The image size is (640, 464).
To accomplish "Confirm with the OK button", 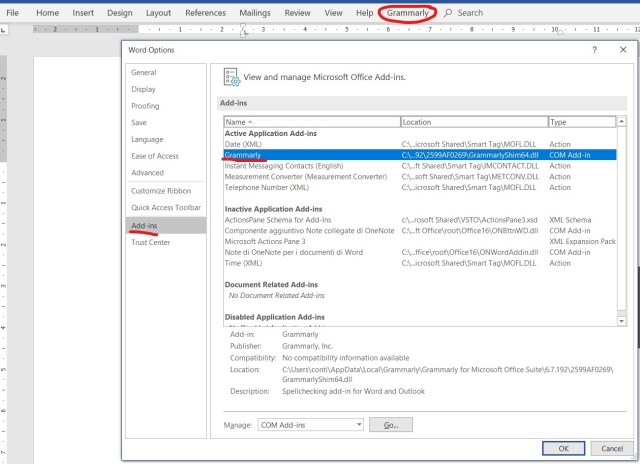I will tap(564, 448).
